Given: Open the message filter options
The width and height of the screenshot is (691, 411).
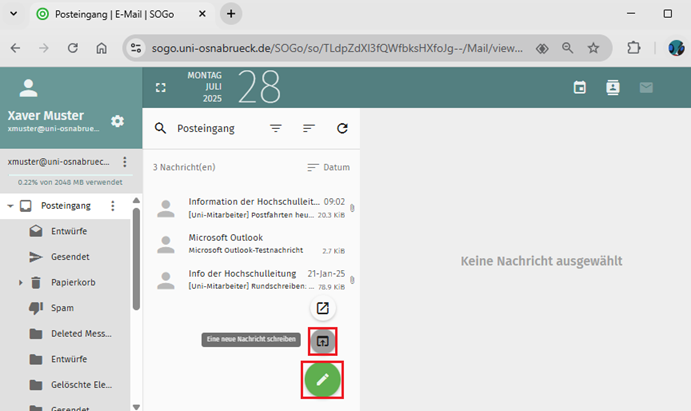Looking at the screenshot, I should pos(276,128).
